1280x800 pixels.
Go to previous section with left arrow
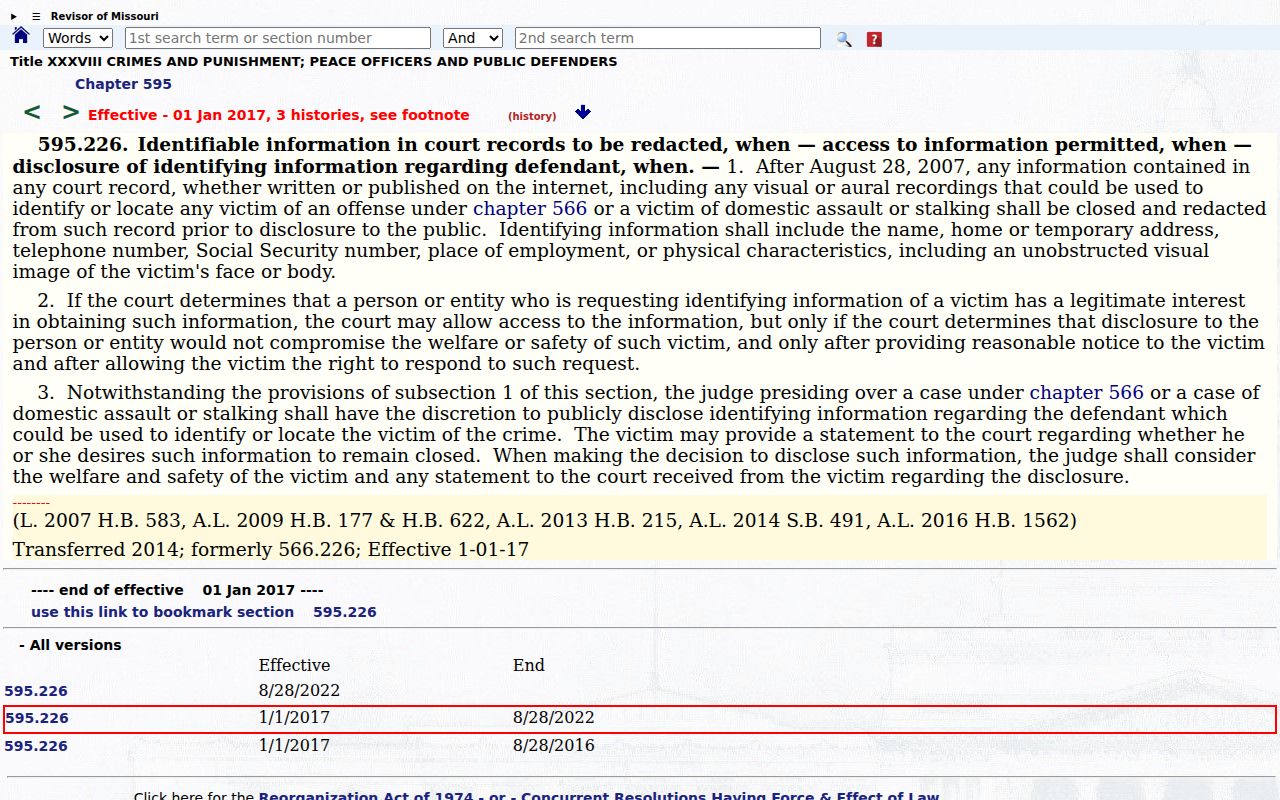(x=32, y=113)
